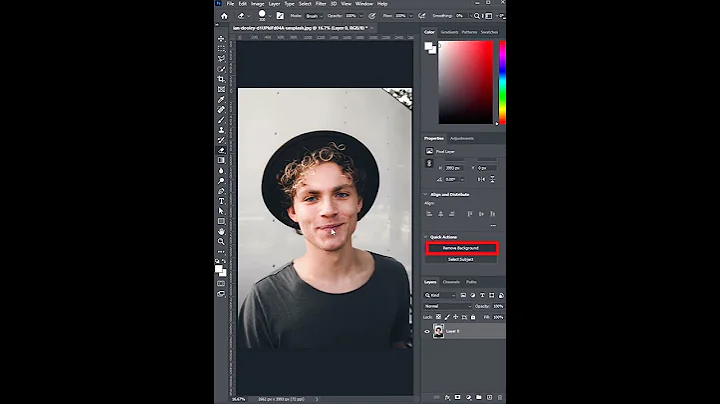
Task: Click inside the red color picker field
Action: tap(466, 82)
